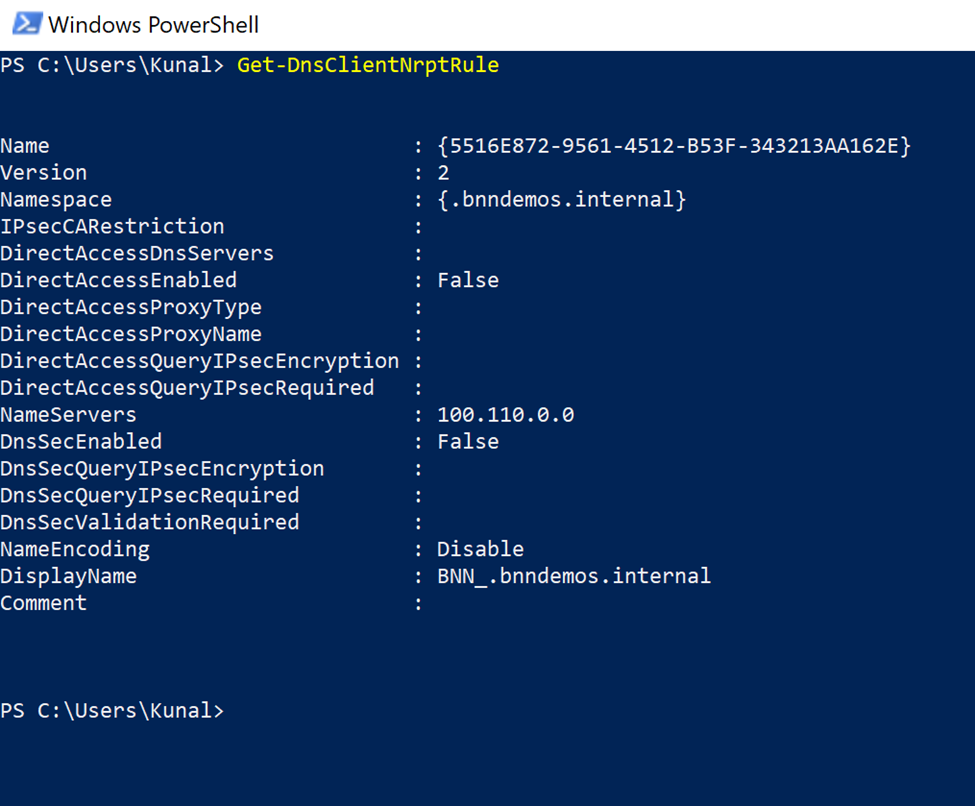Click the empty prompt line at the bottom
This screenshot has width=975, height=806.
point(112,711)
